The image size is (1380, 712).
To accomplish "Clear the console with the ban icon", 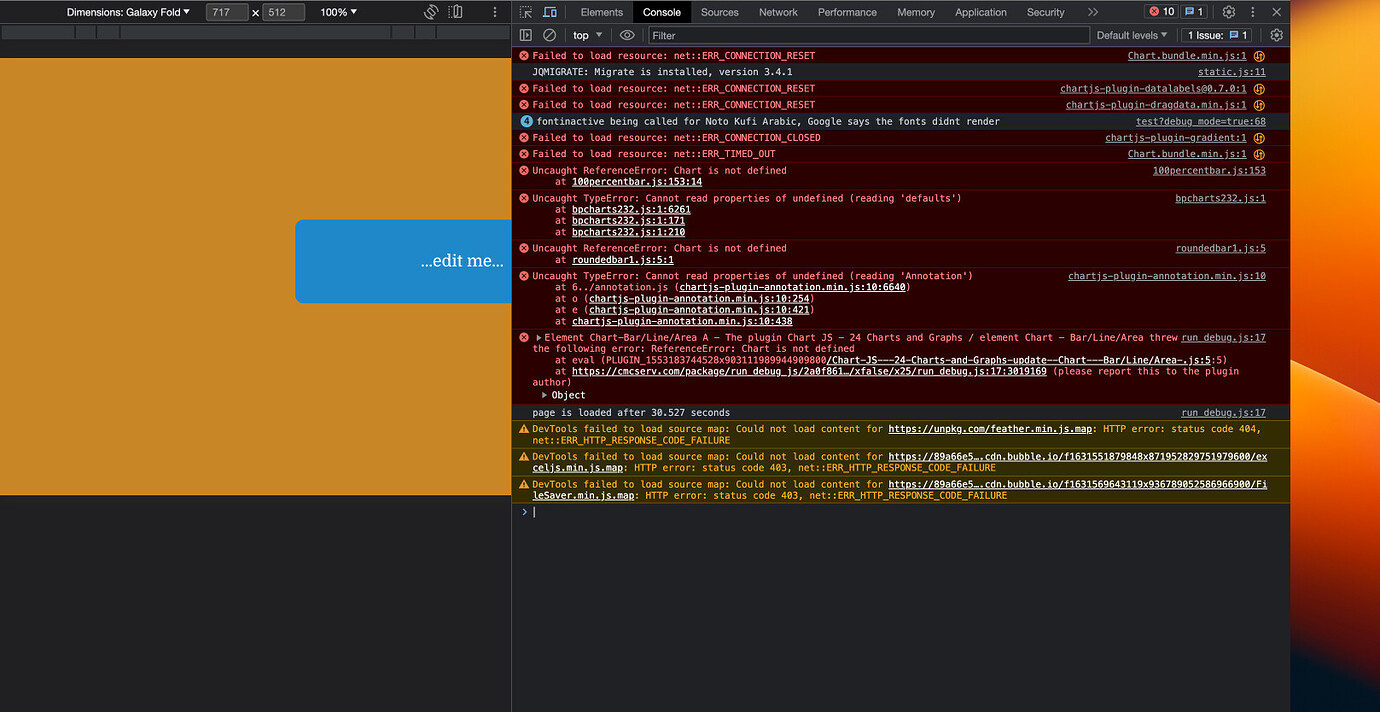I will click(x=549, y=35).
